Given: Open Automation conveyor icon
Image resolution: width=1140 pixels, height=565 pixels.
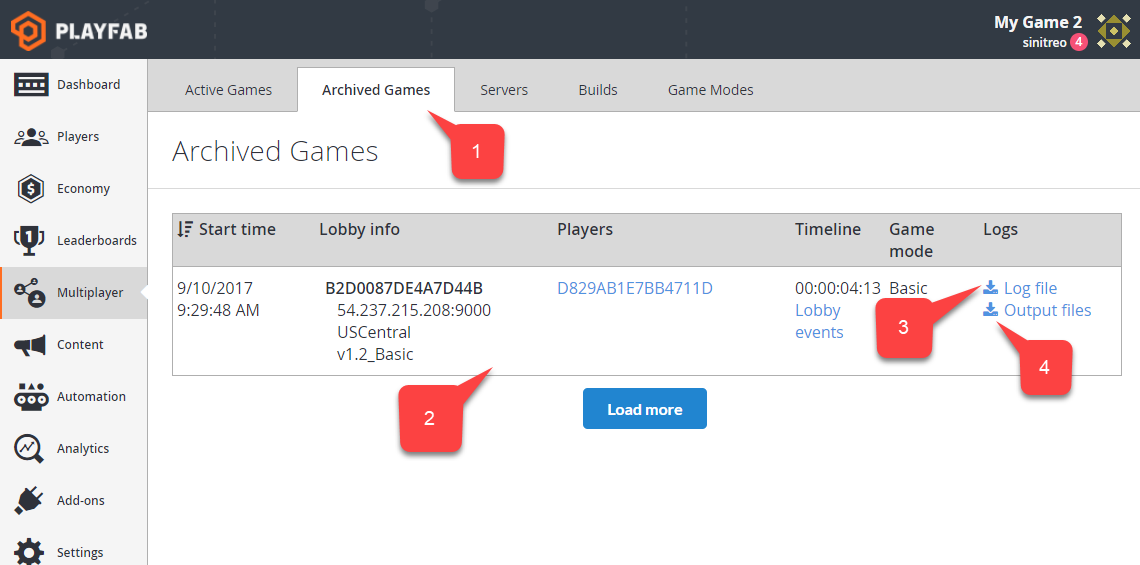Looking at the screenshot, I should (x=31, y=397).
